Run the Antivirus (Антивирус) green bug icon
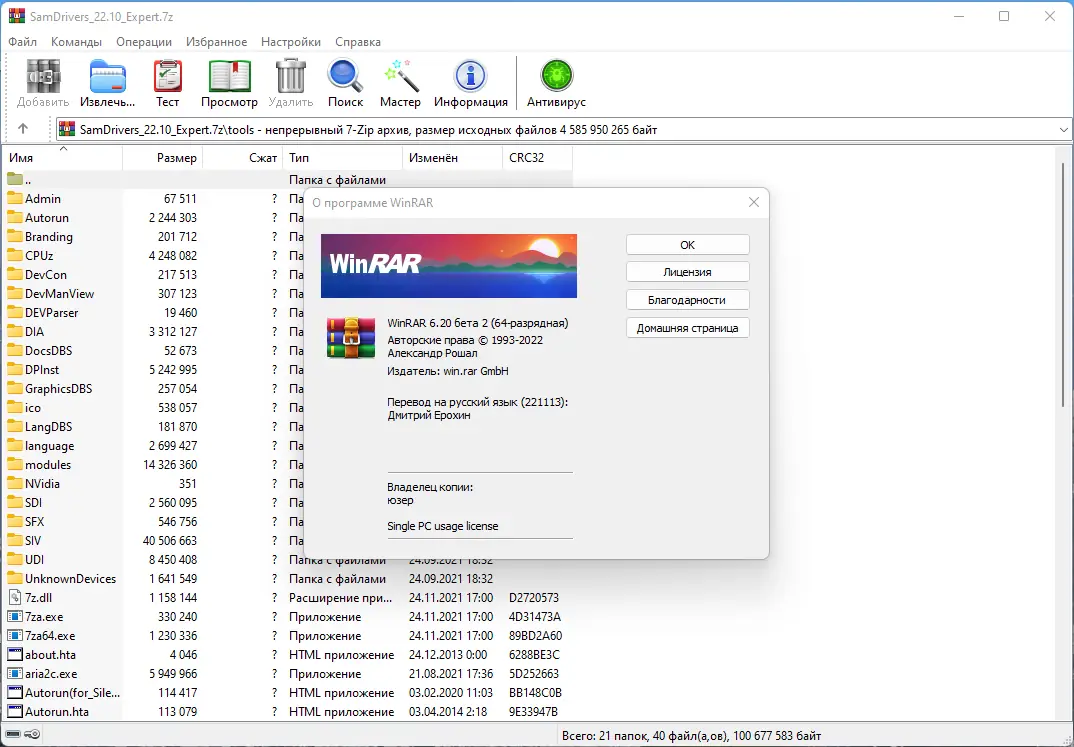Viewport: 1074px width, 747px height. (556, 76)
